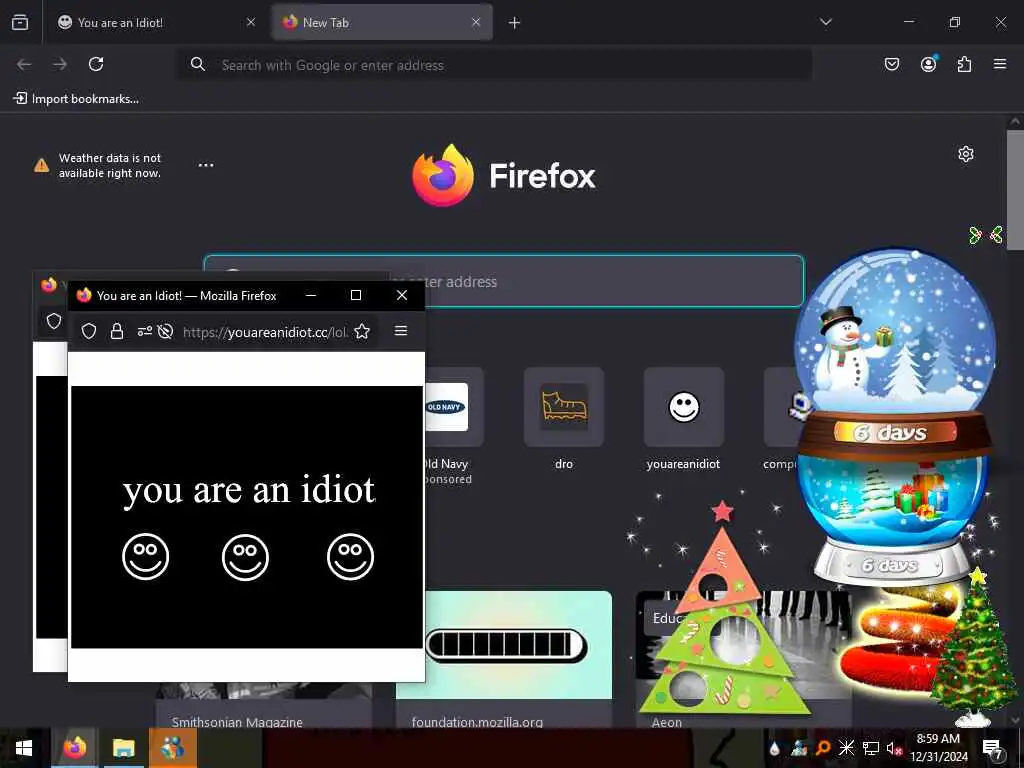Switch to the "You are an Idiot!" tab
The height and width of the screenshot is (768, 1024).
point(157,23)
